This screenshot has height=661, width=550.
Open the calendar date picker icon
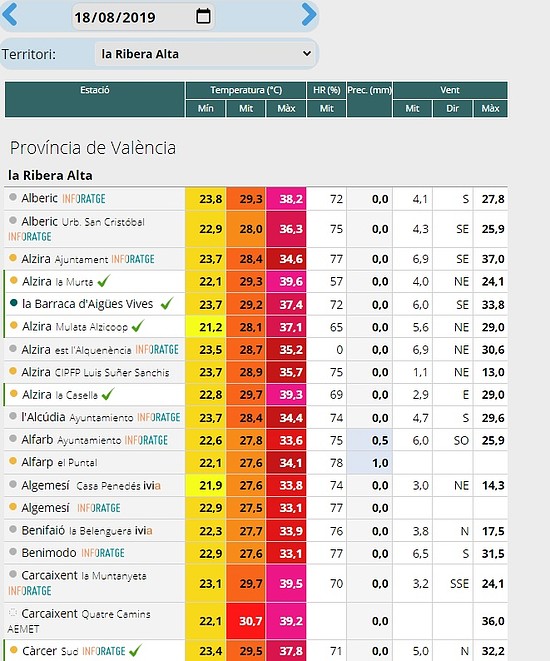point(203,16)
